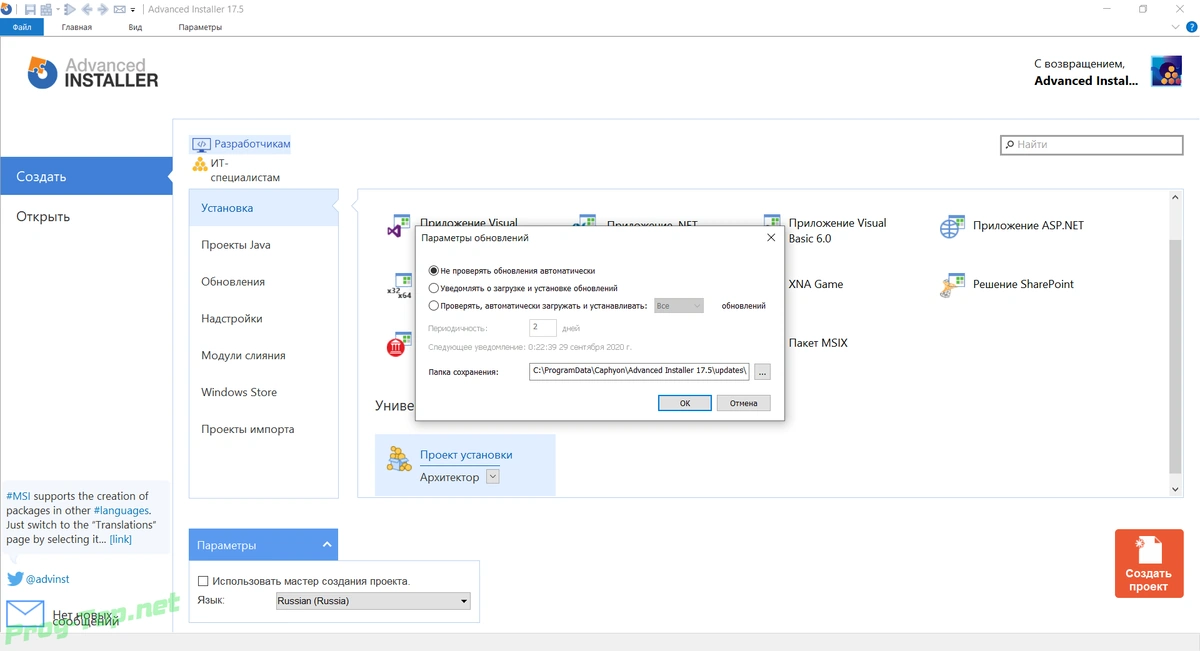Screen dimensions: 1200x651
Task: Open the quick access toolbar customize arrow
Action: [133, 10]
